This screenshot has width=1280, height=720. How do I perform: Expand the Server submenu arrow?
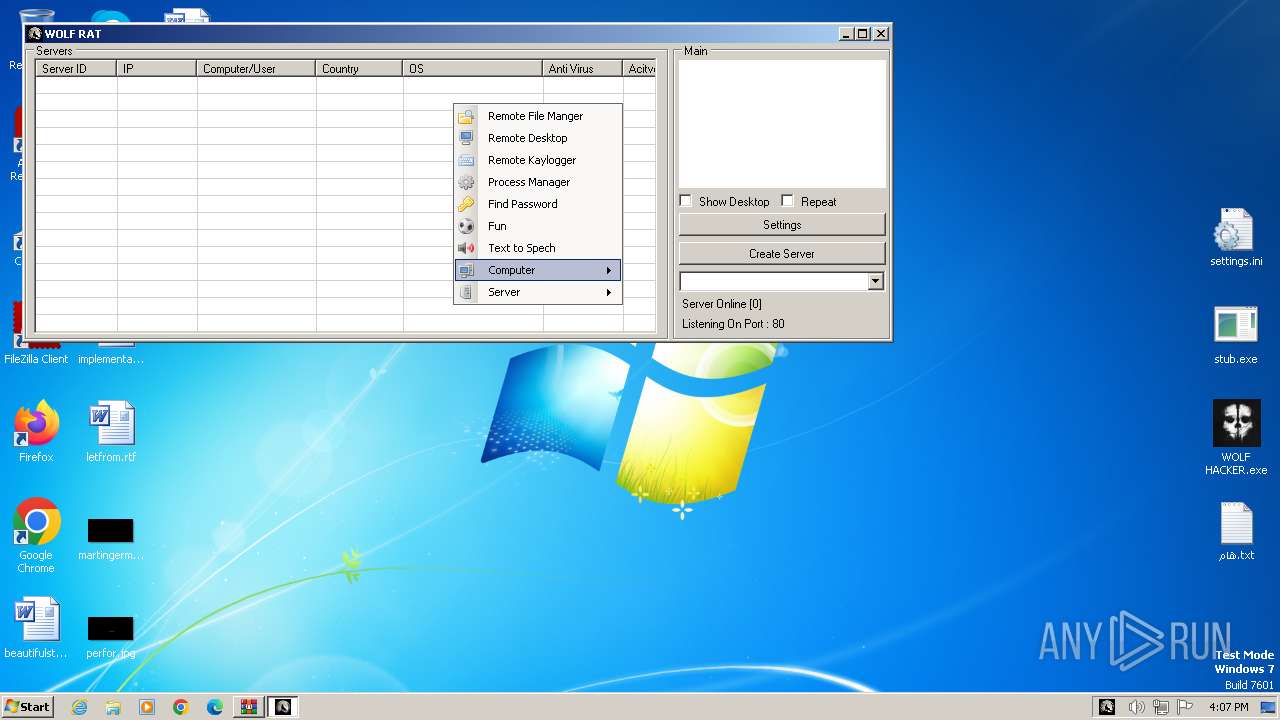(608, 292)
